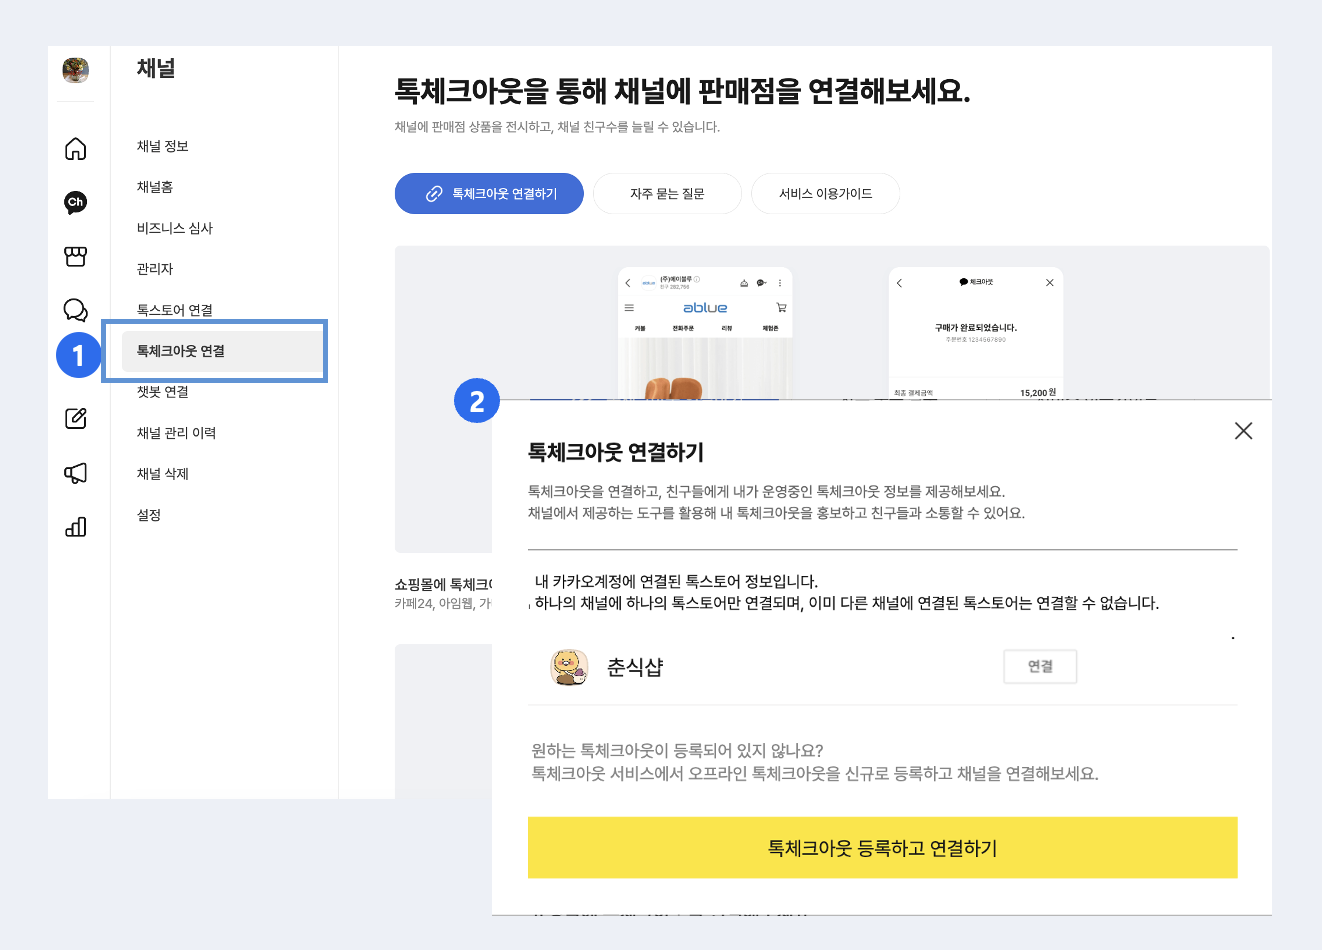
Task: Select 채널홈 menu item
Action: click(x=155, y=187)
